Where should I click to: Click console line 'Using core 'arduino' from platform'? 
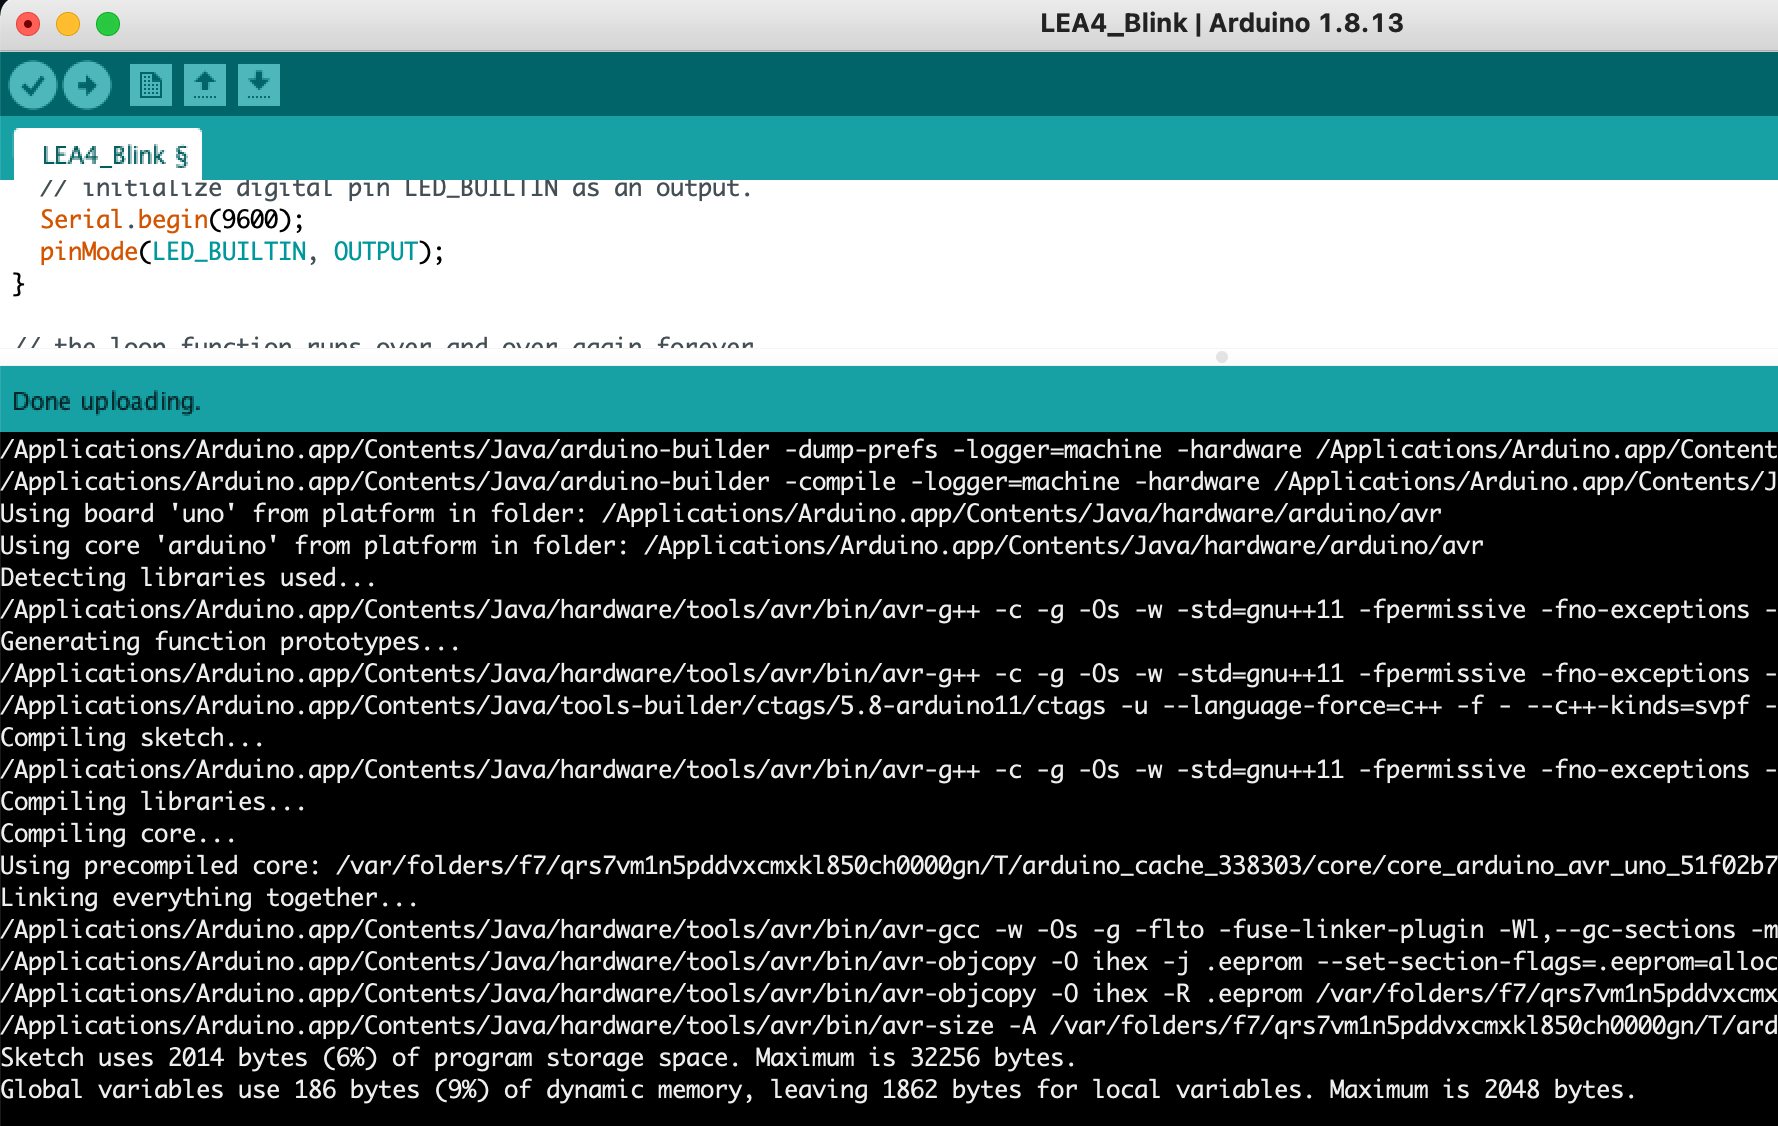[742, 545]
